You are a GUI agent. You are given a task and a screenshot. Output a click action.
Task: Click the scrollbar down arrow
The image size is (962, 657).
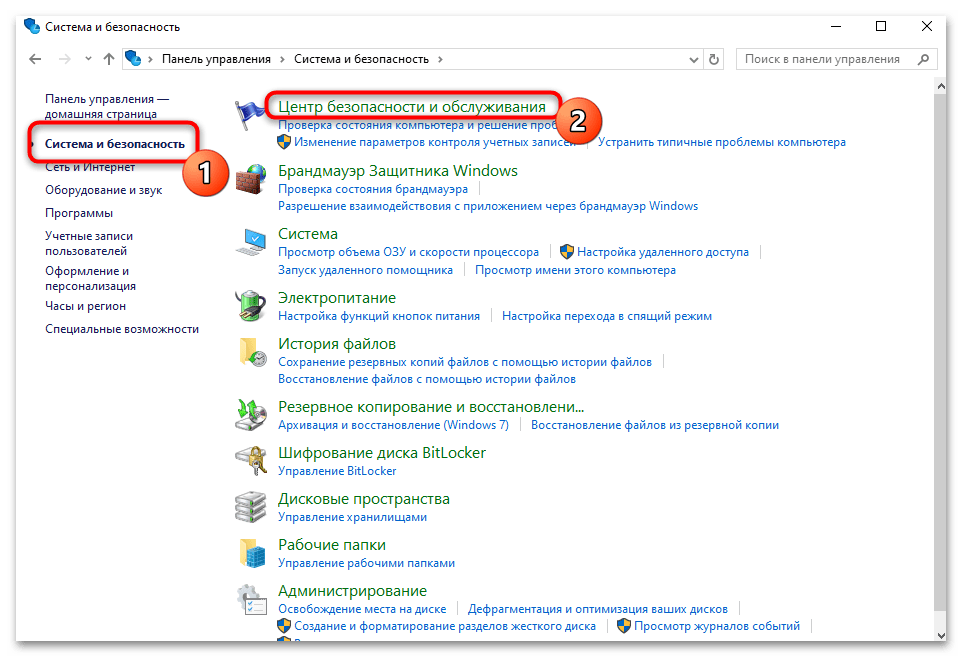pos(941,634)
